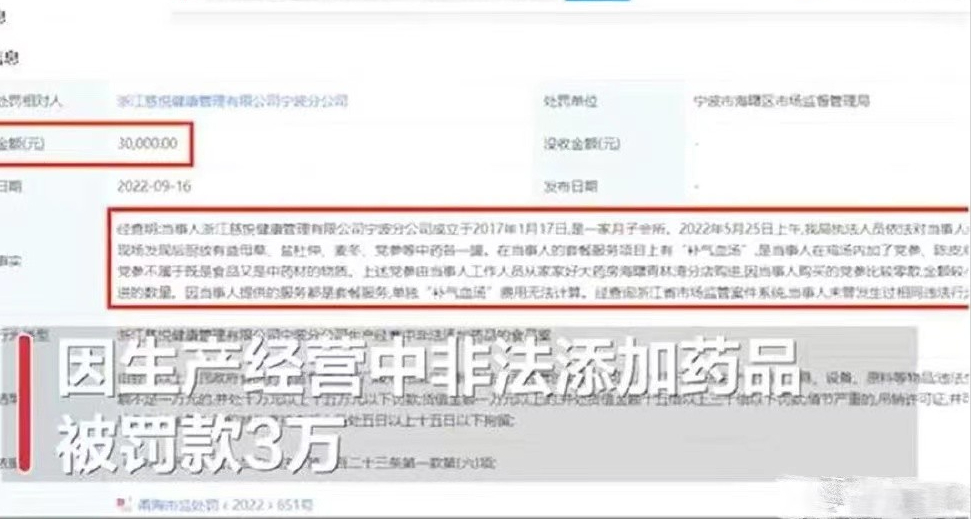Click the 第一百二十三条第一款 legal basis text

pyautogui.click(x=421, y=462)
